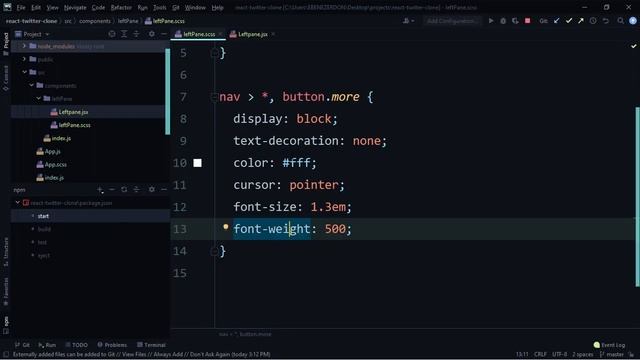Open the Tools menu
The image size is (640, 360).
click(160, 7)
